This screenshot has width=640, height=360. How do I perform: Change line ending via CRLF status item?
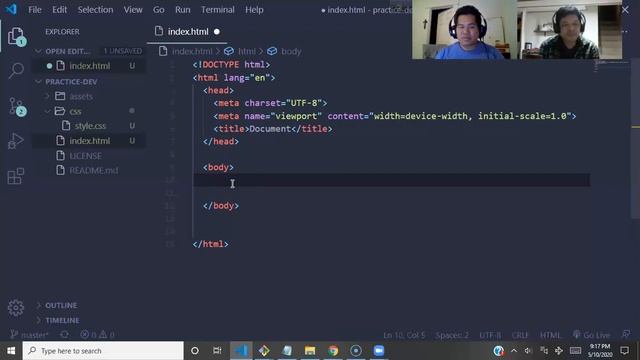pyautogui.click(x=520, y=335)
